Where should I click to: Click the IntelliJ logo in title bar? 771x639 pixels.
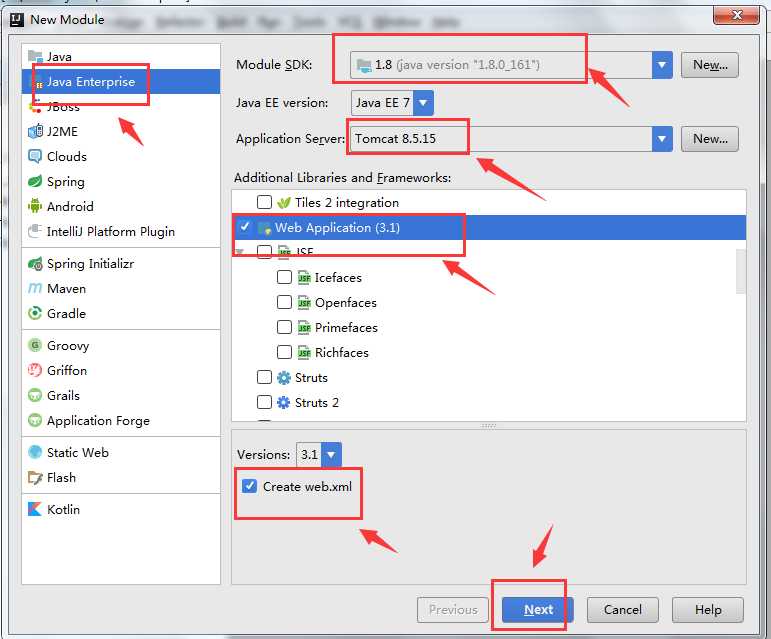coord(17,20)
